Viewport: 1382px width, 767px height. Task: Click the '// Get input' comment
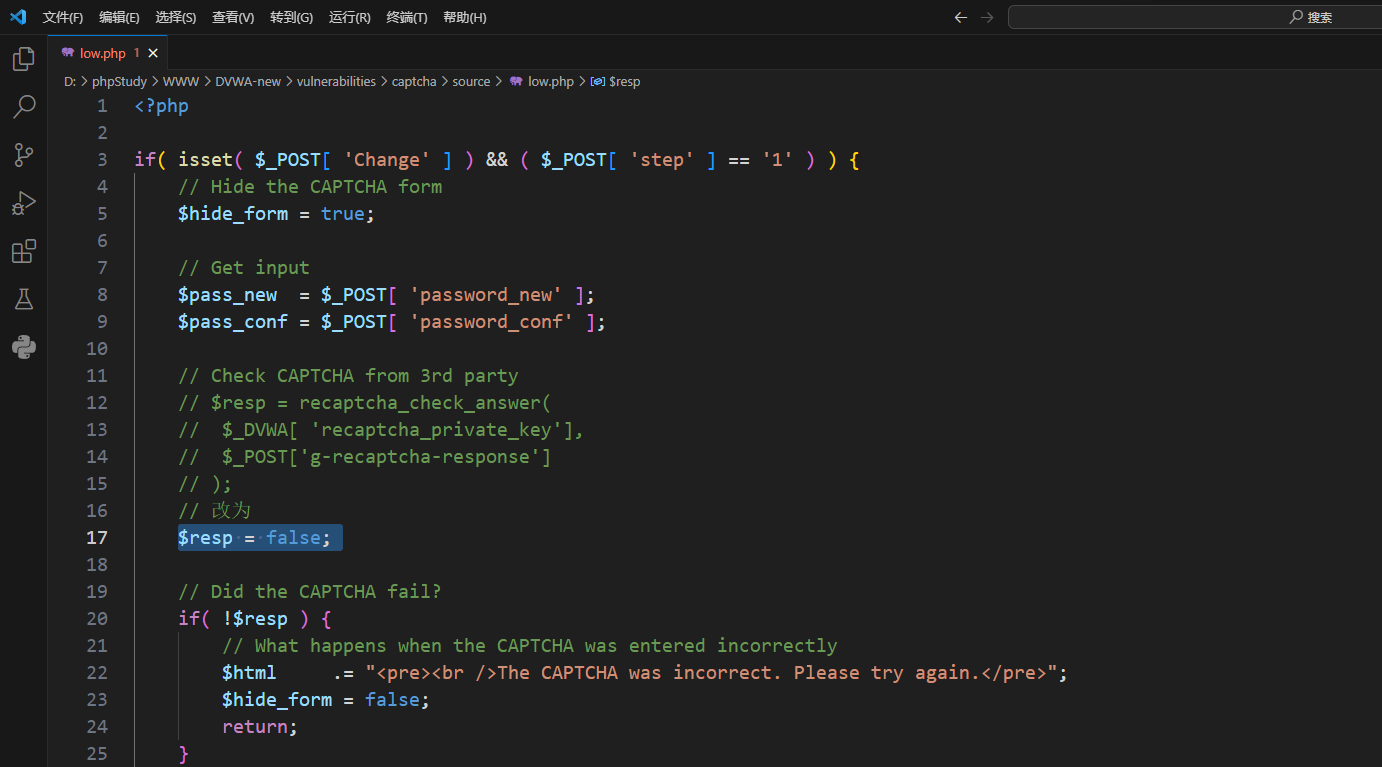pyautogui.click(x=244, y=268)
